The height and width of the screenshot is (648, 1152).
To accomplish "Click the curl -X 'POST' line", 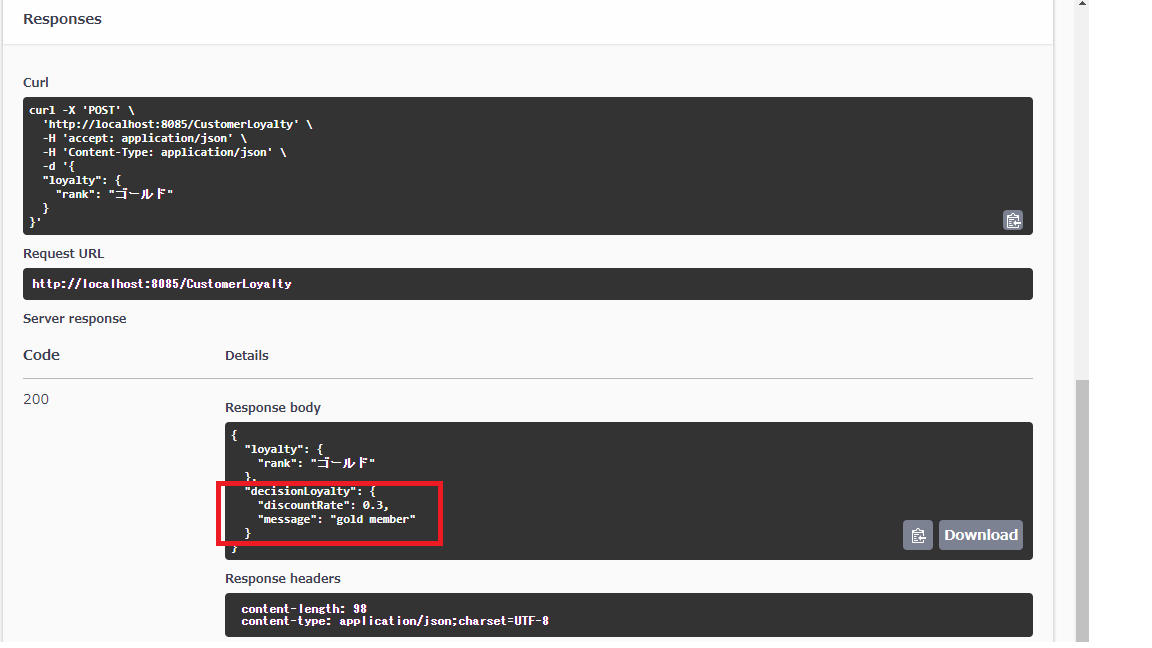I will 82,110.
